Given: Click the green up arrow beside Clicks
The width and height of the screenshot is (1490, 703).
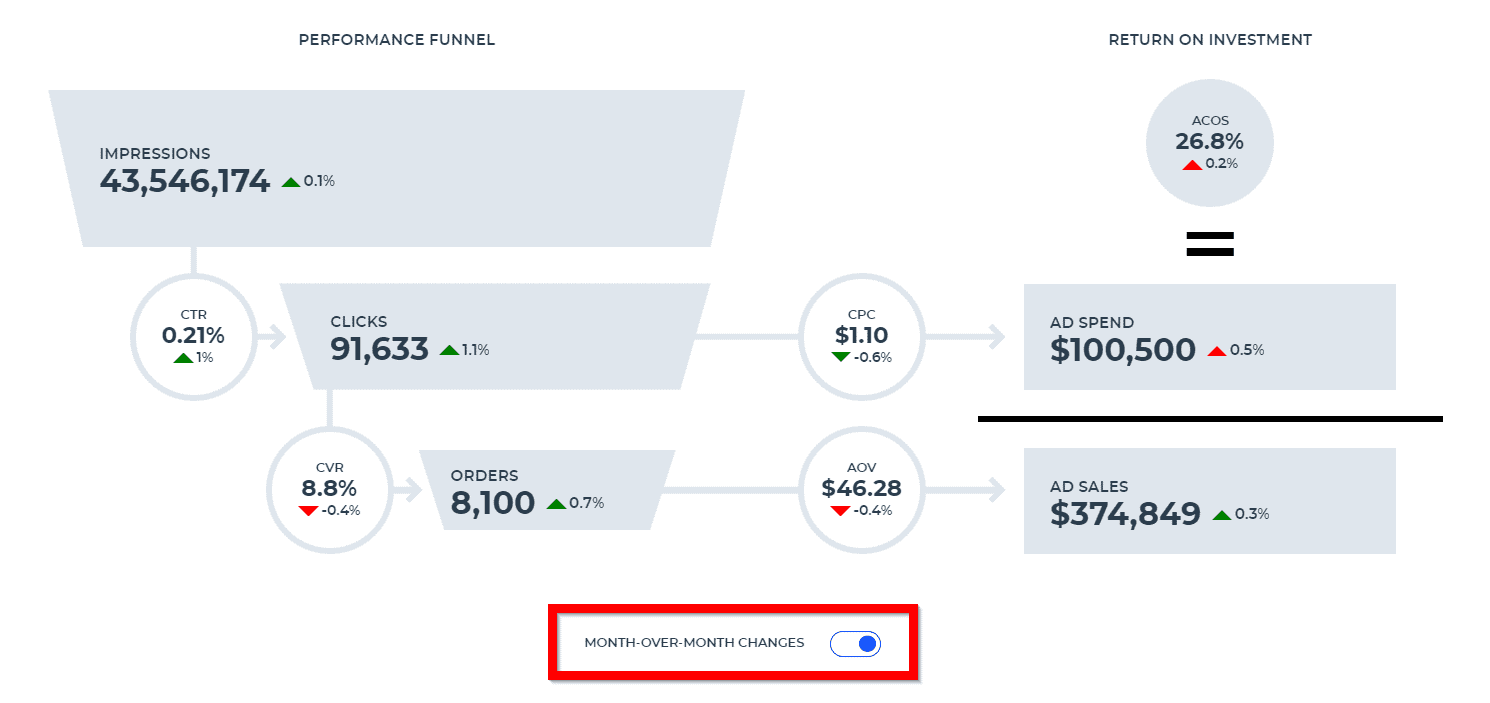Looking at the screenshot, I should pyautogui.click(x=449, y=350).
